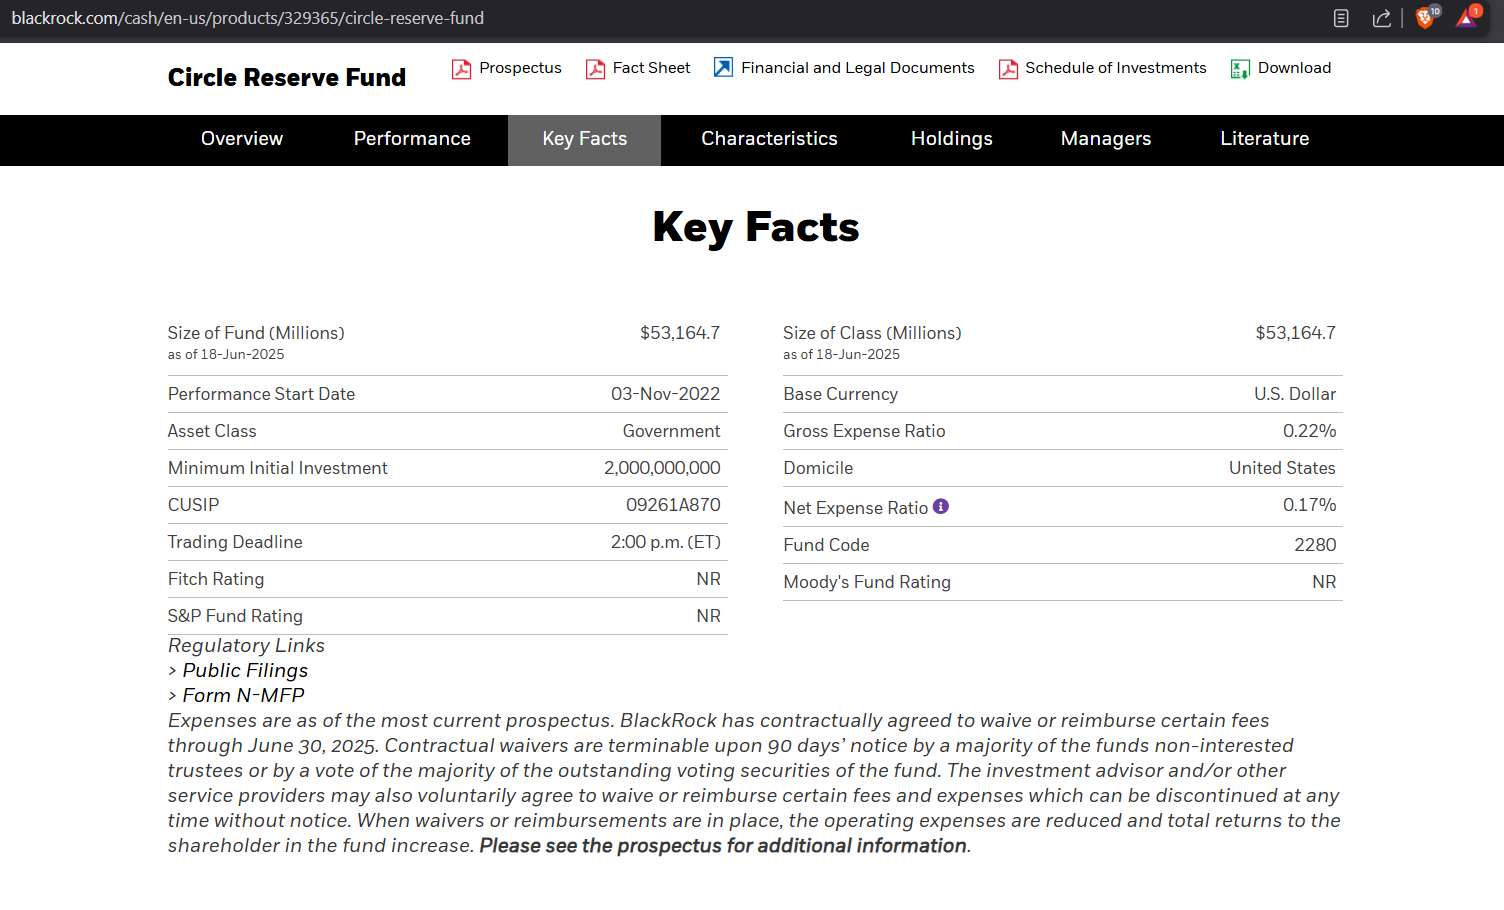The width and height of the screenshot is (1504, 910).
Task: Click the Download link text
Action: pos(1294,68)
